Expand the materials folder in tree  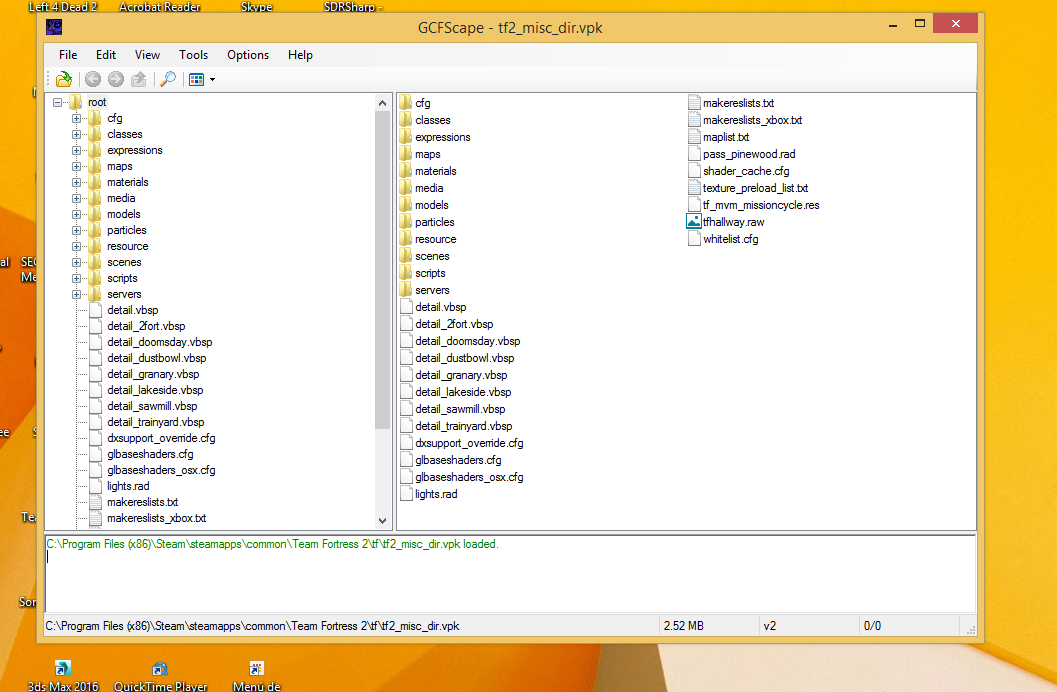click(x=76, y=183)
